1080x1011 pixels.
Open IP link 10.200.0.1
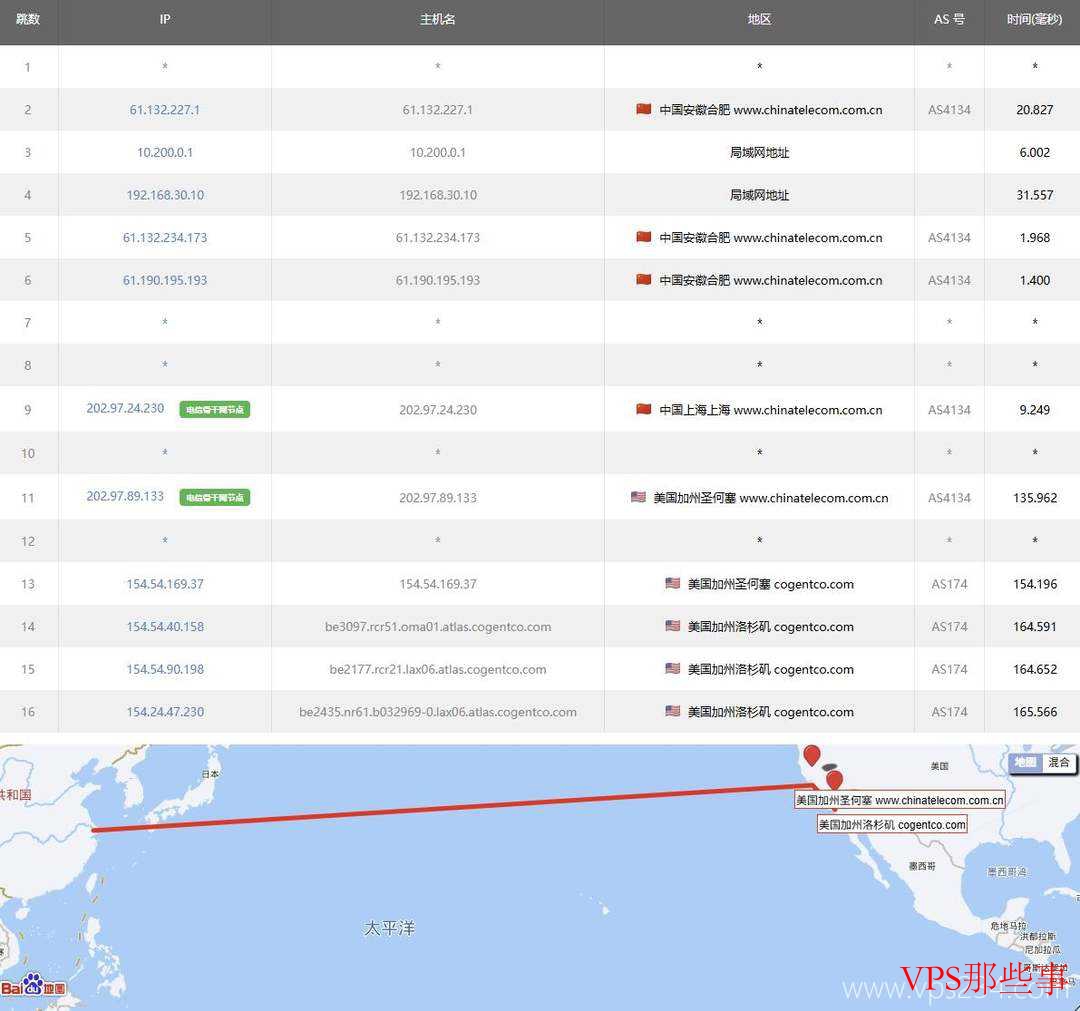pos(165,152)
